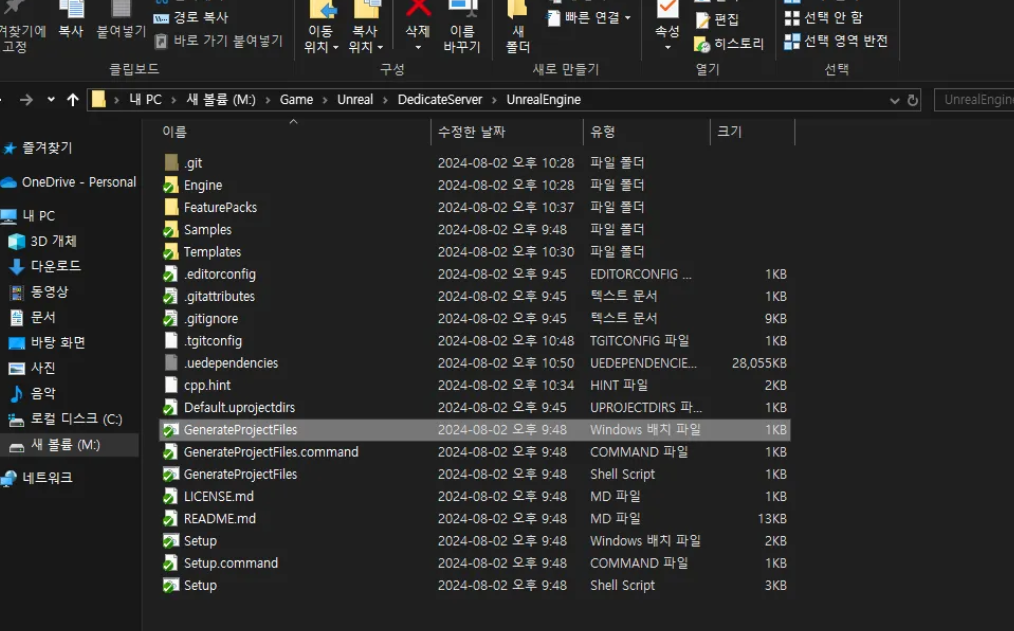Select the LICENSE.md file icon
The height and width of the screenshot is (631, 1014).
[x=170, y=497]
